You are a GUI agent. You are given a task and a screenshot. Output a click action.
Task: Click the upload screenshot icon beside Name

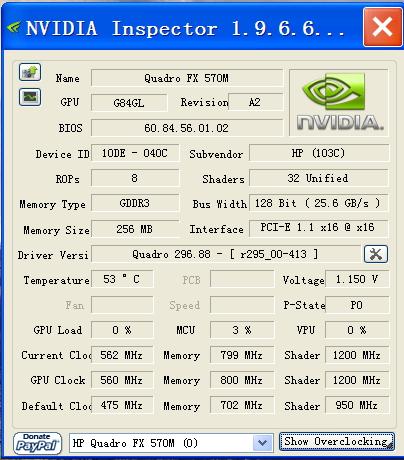(x=30, y=72)
